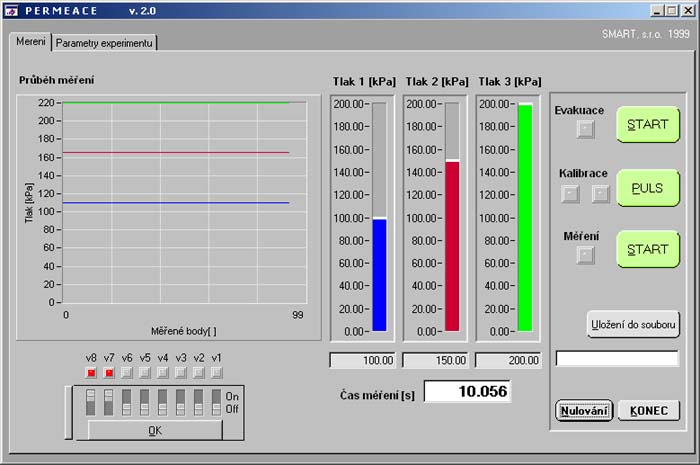The width and height of the screenshot is (700, 465).
Task: Click the v6 indicator LED
Action: coord(127,373)
